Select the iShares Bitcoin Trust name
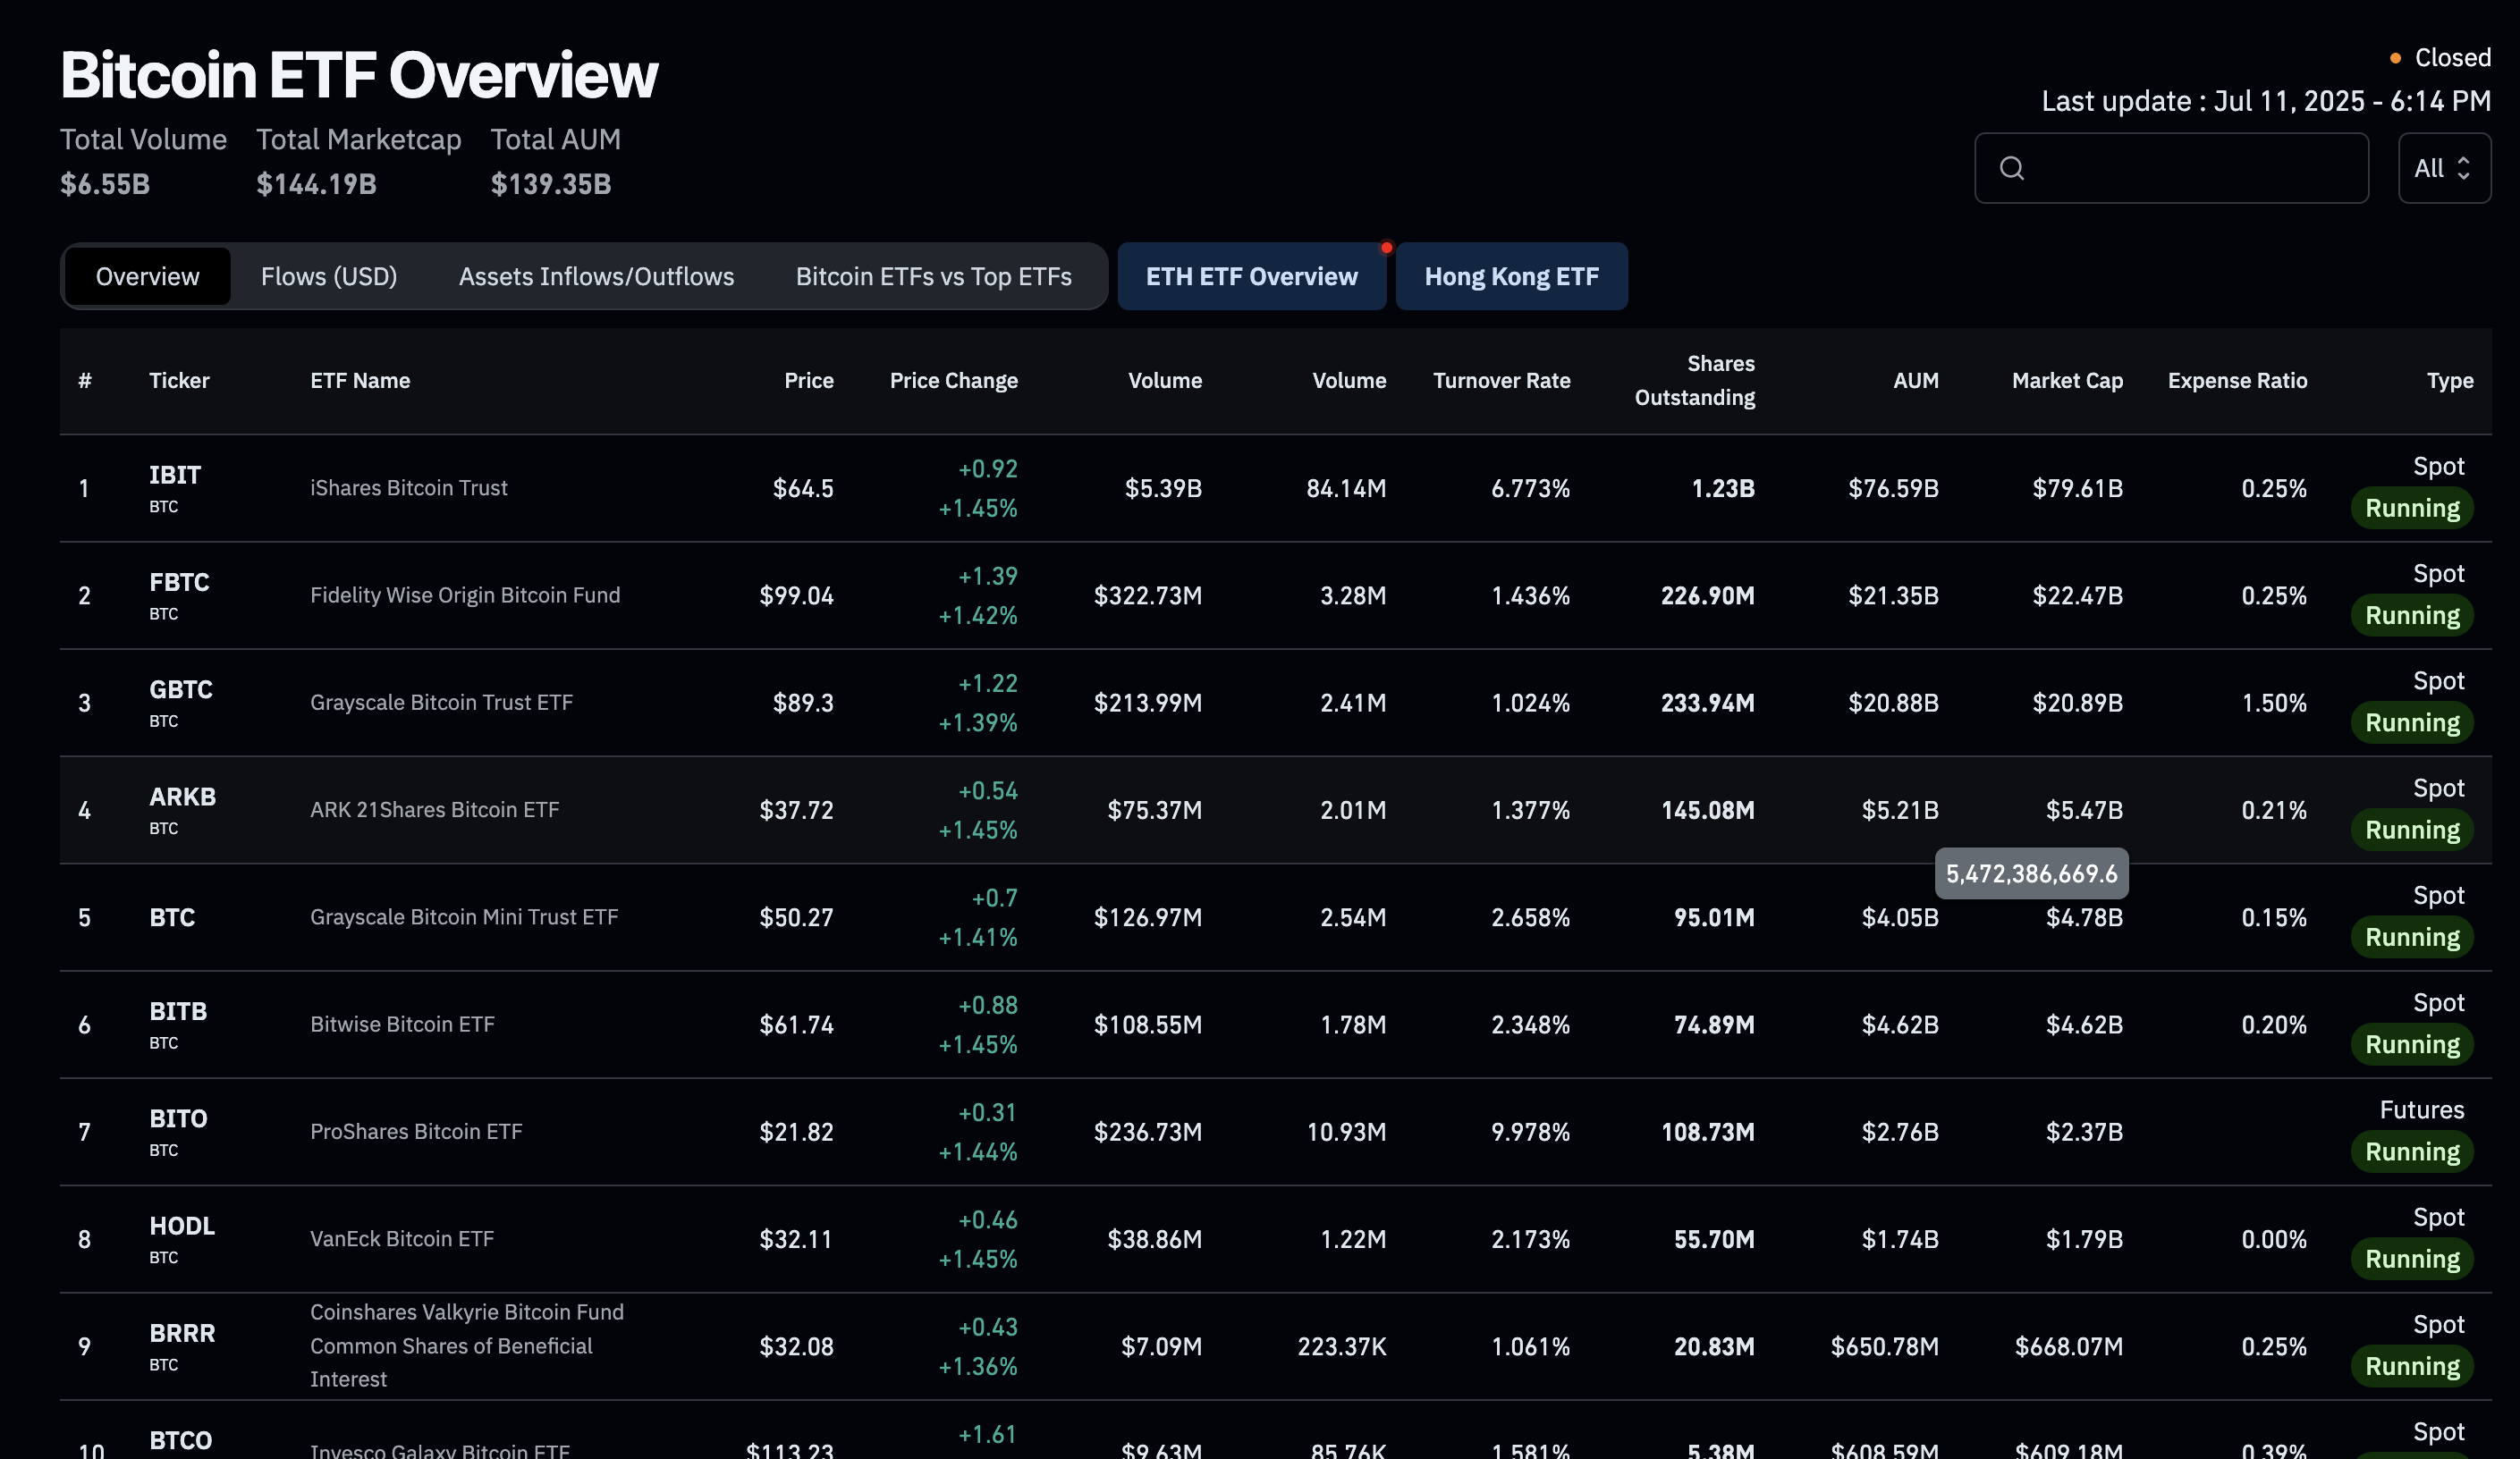2520x1459 pixels. coord(408,488)
